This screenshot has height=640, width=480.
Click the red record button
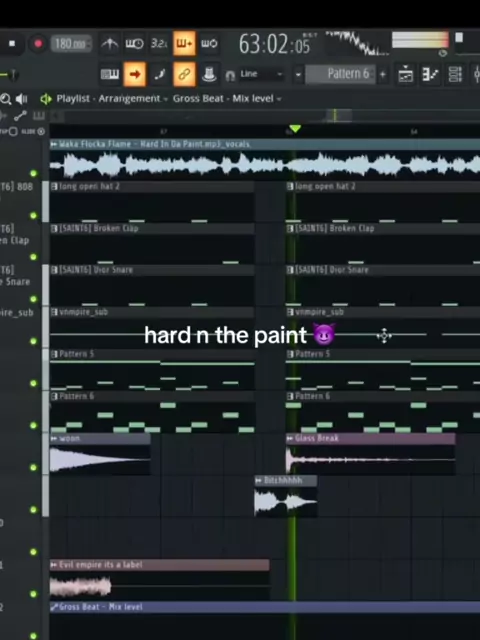coord(38,44)
